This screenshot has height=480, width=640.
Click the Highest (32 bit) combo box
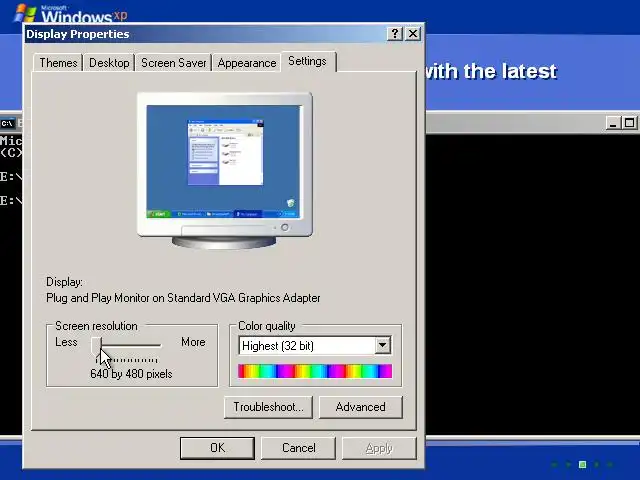coord(315,346)
